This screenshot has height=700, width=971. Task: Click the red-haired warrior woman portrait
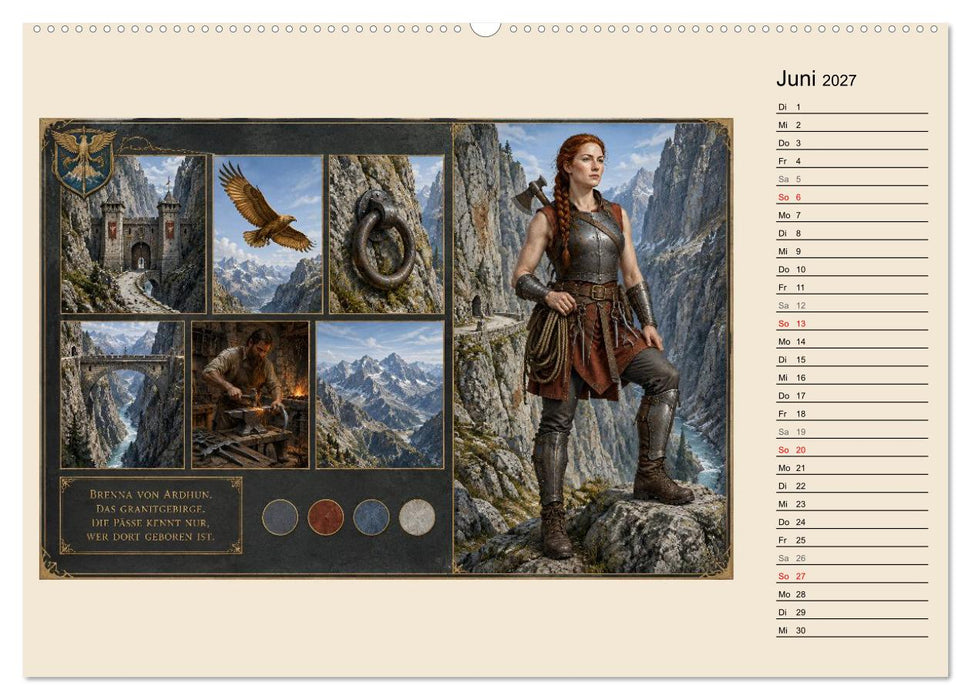click(x=591, y=348)
